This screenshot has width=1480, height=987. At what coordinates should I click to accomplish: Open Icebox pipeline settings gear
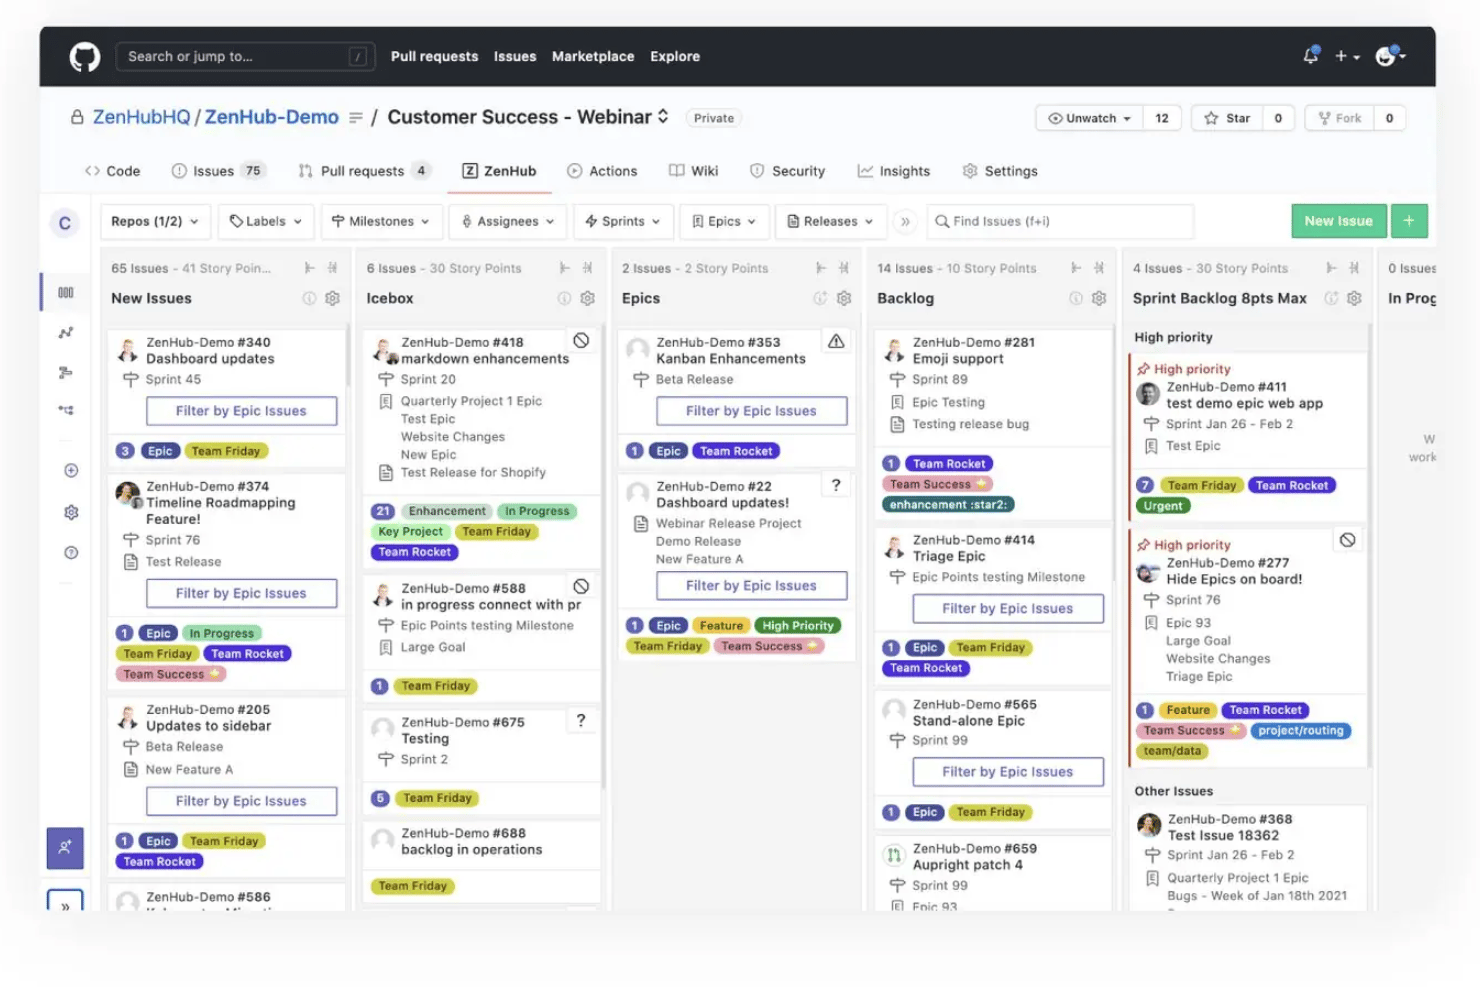(x=588, y=298)
